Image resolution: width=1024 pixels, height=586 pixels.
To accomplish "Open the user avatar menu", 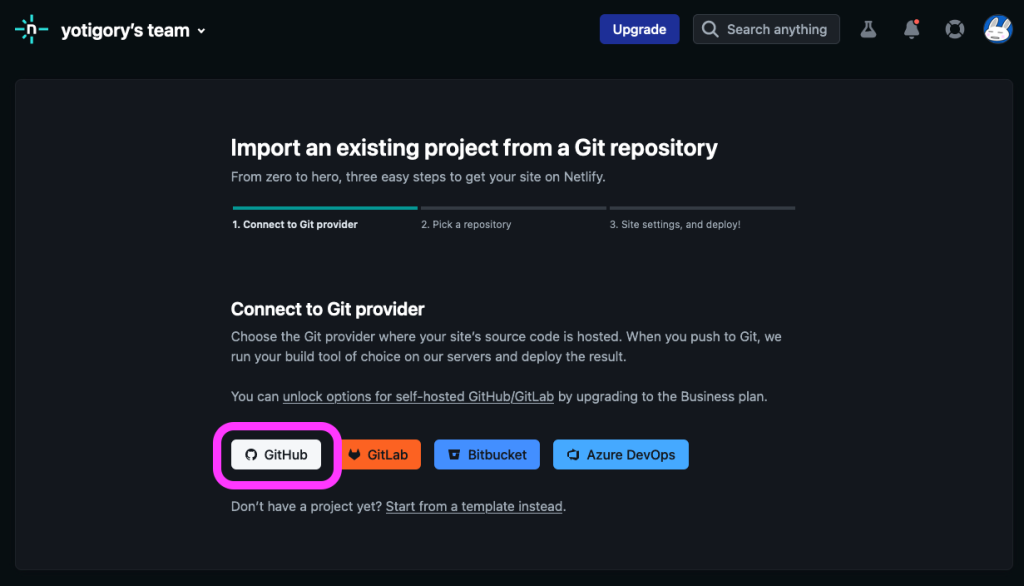I will point(997,29).
